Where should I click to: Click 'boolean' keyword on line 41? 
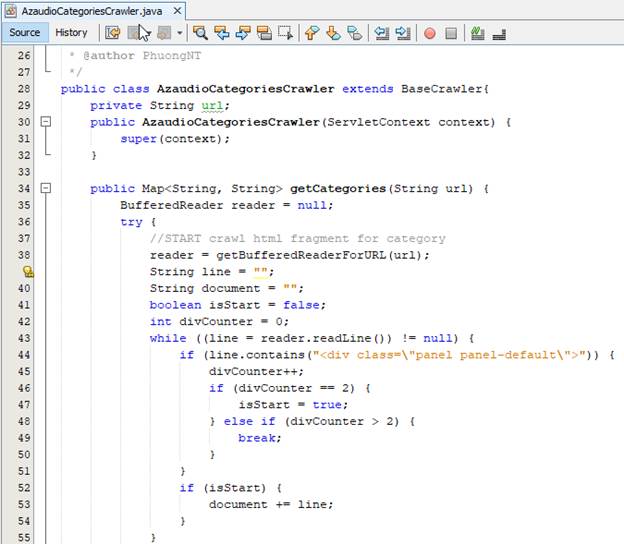(176, 305)
